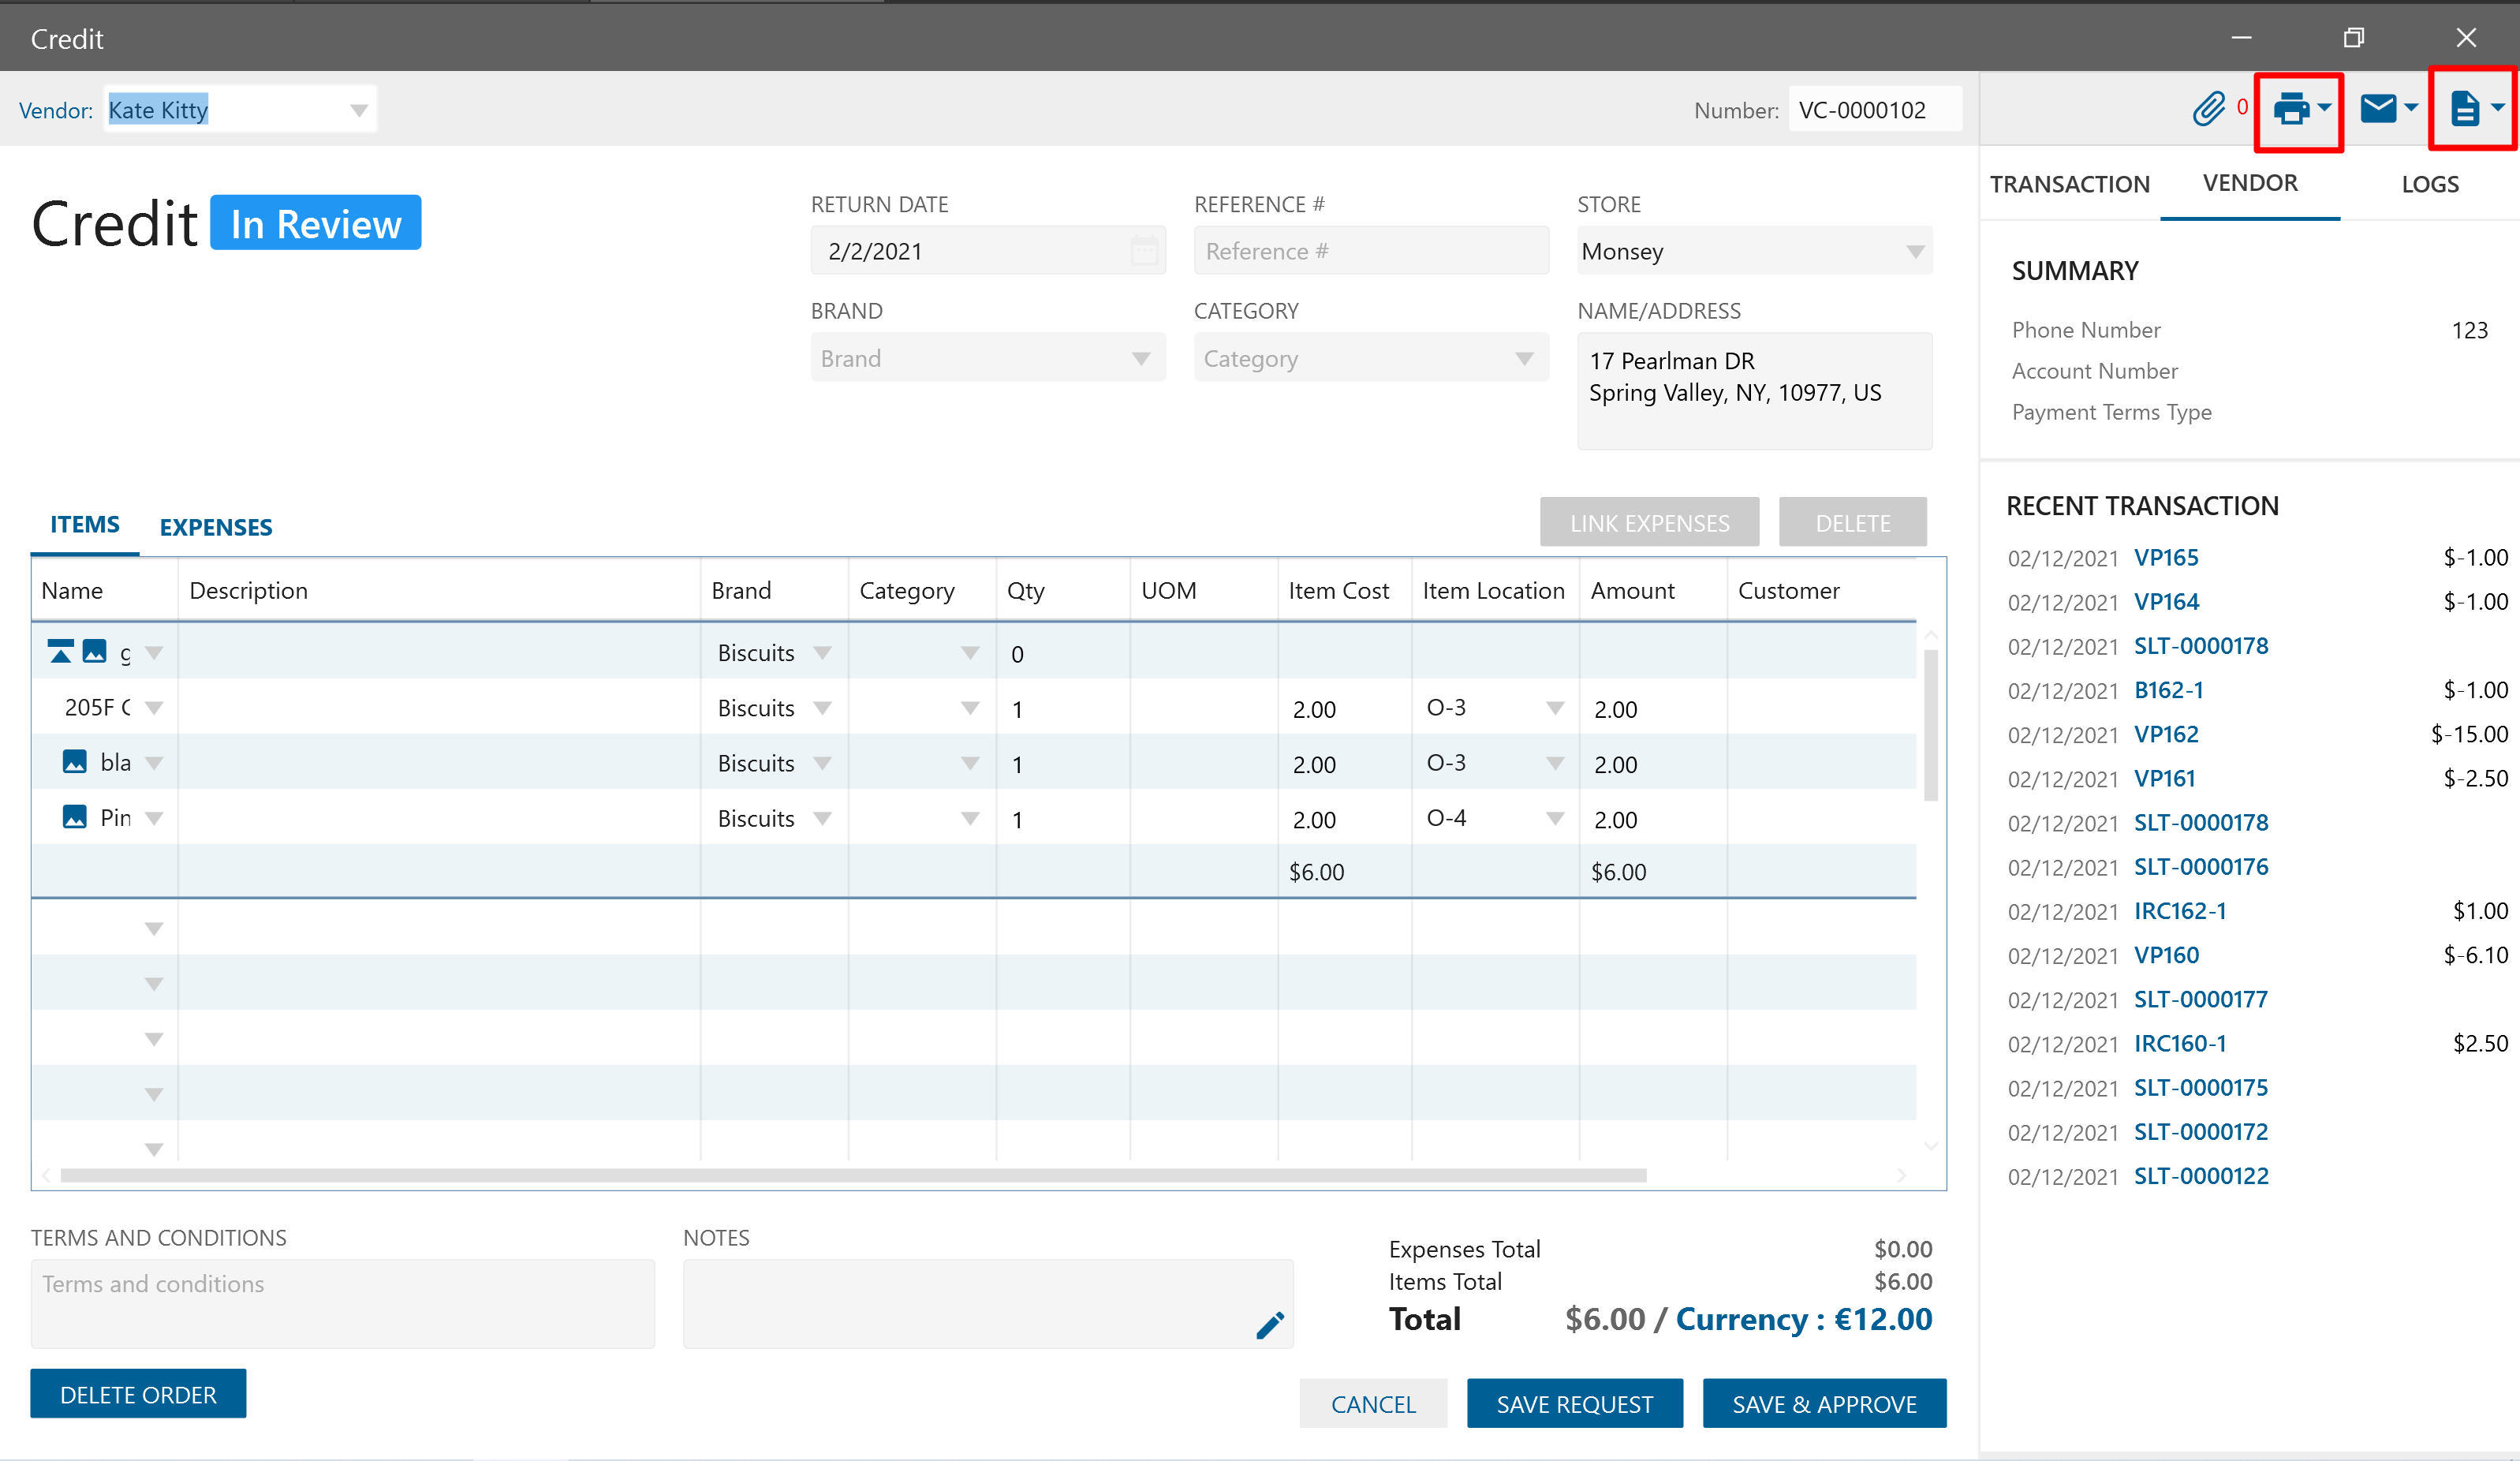Screen dimensions: 2520x1461
Task: Click the Save & Approve button
Action: pyautogui.click(x=1823, y=1403)
